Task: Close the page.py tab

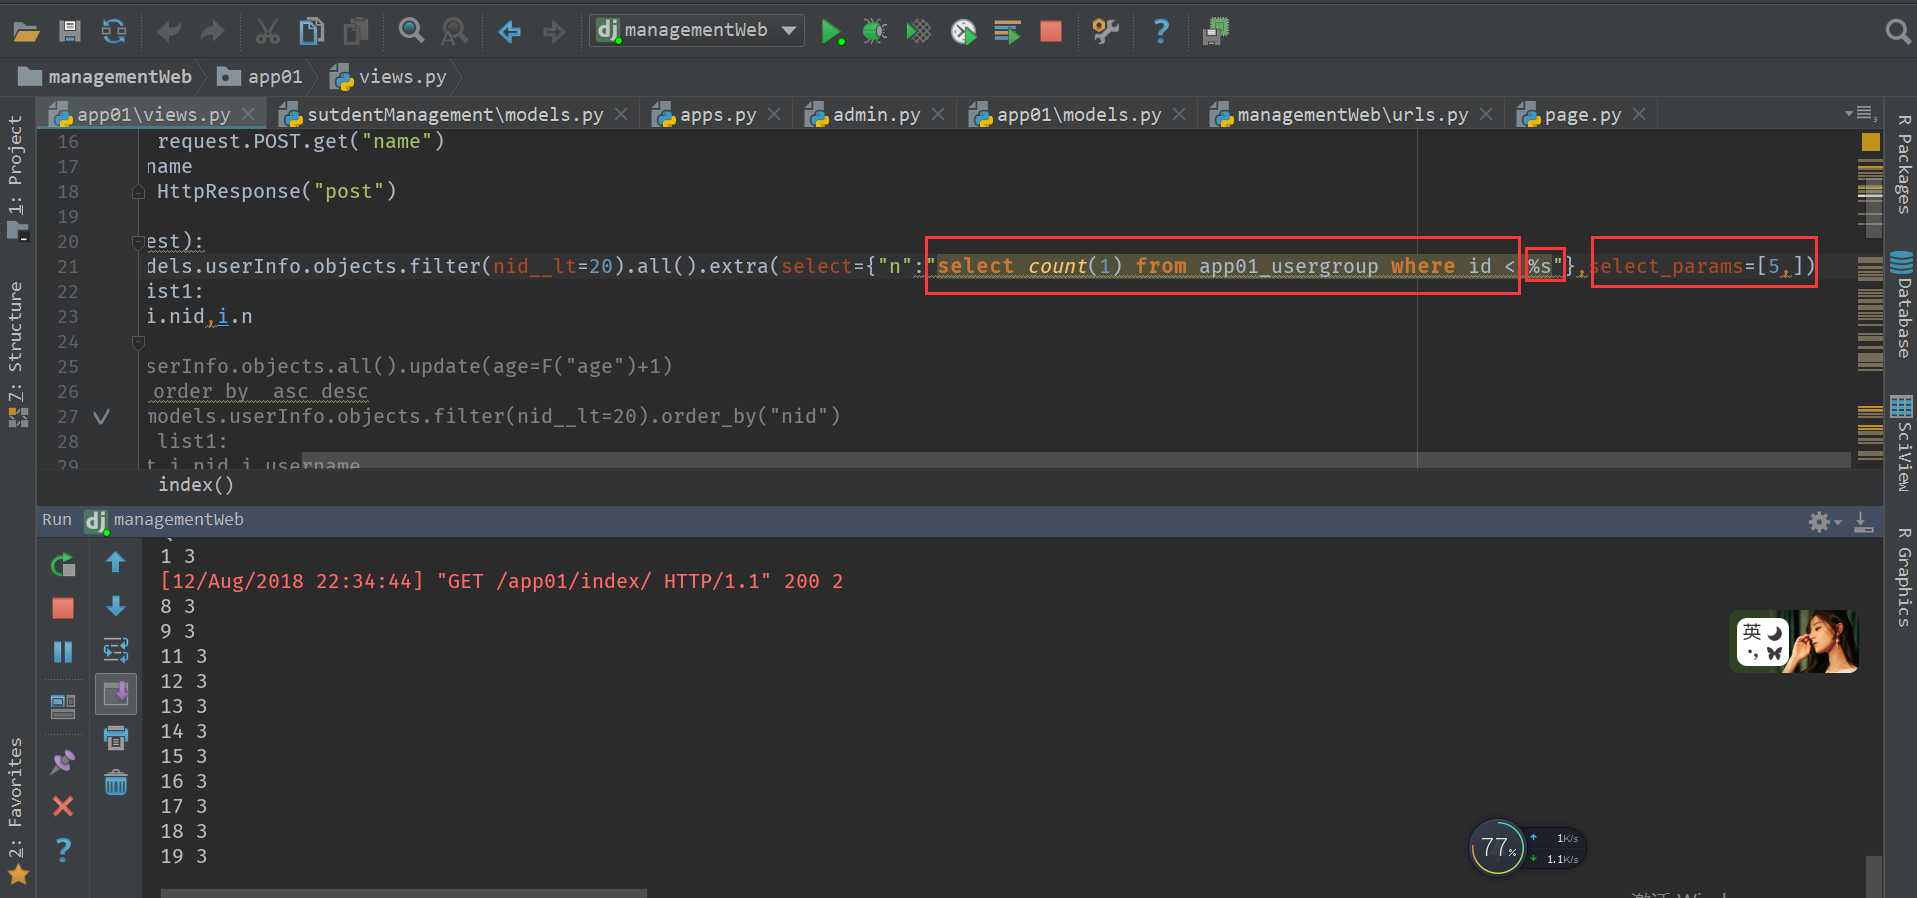Action: coord(1639,115)
